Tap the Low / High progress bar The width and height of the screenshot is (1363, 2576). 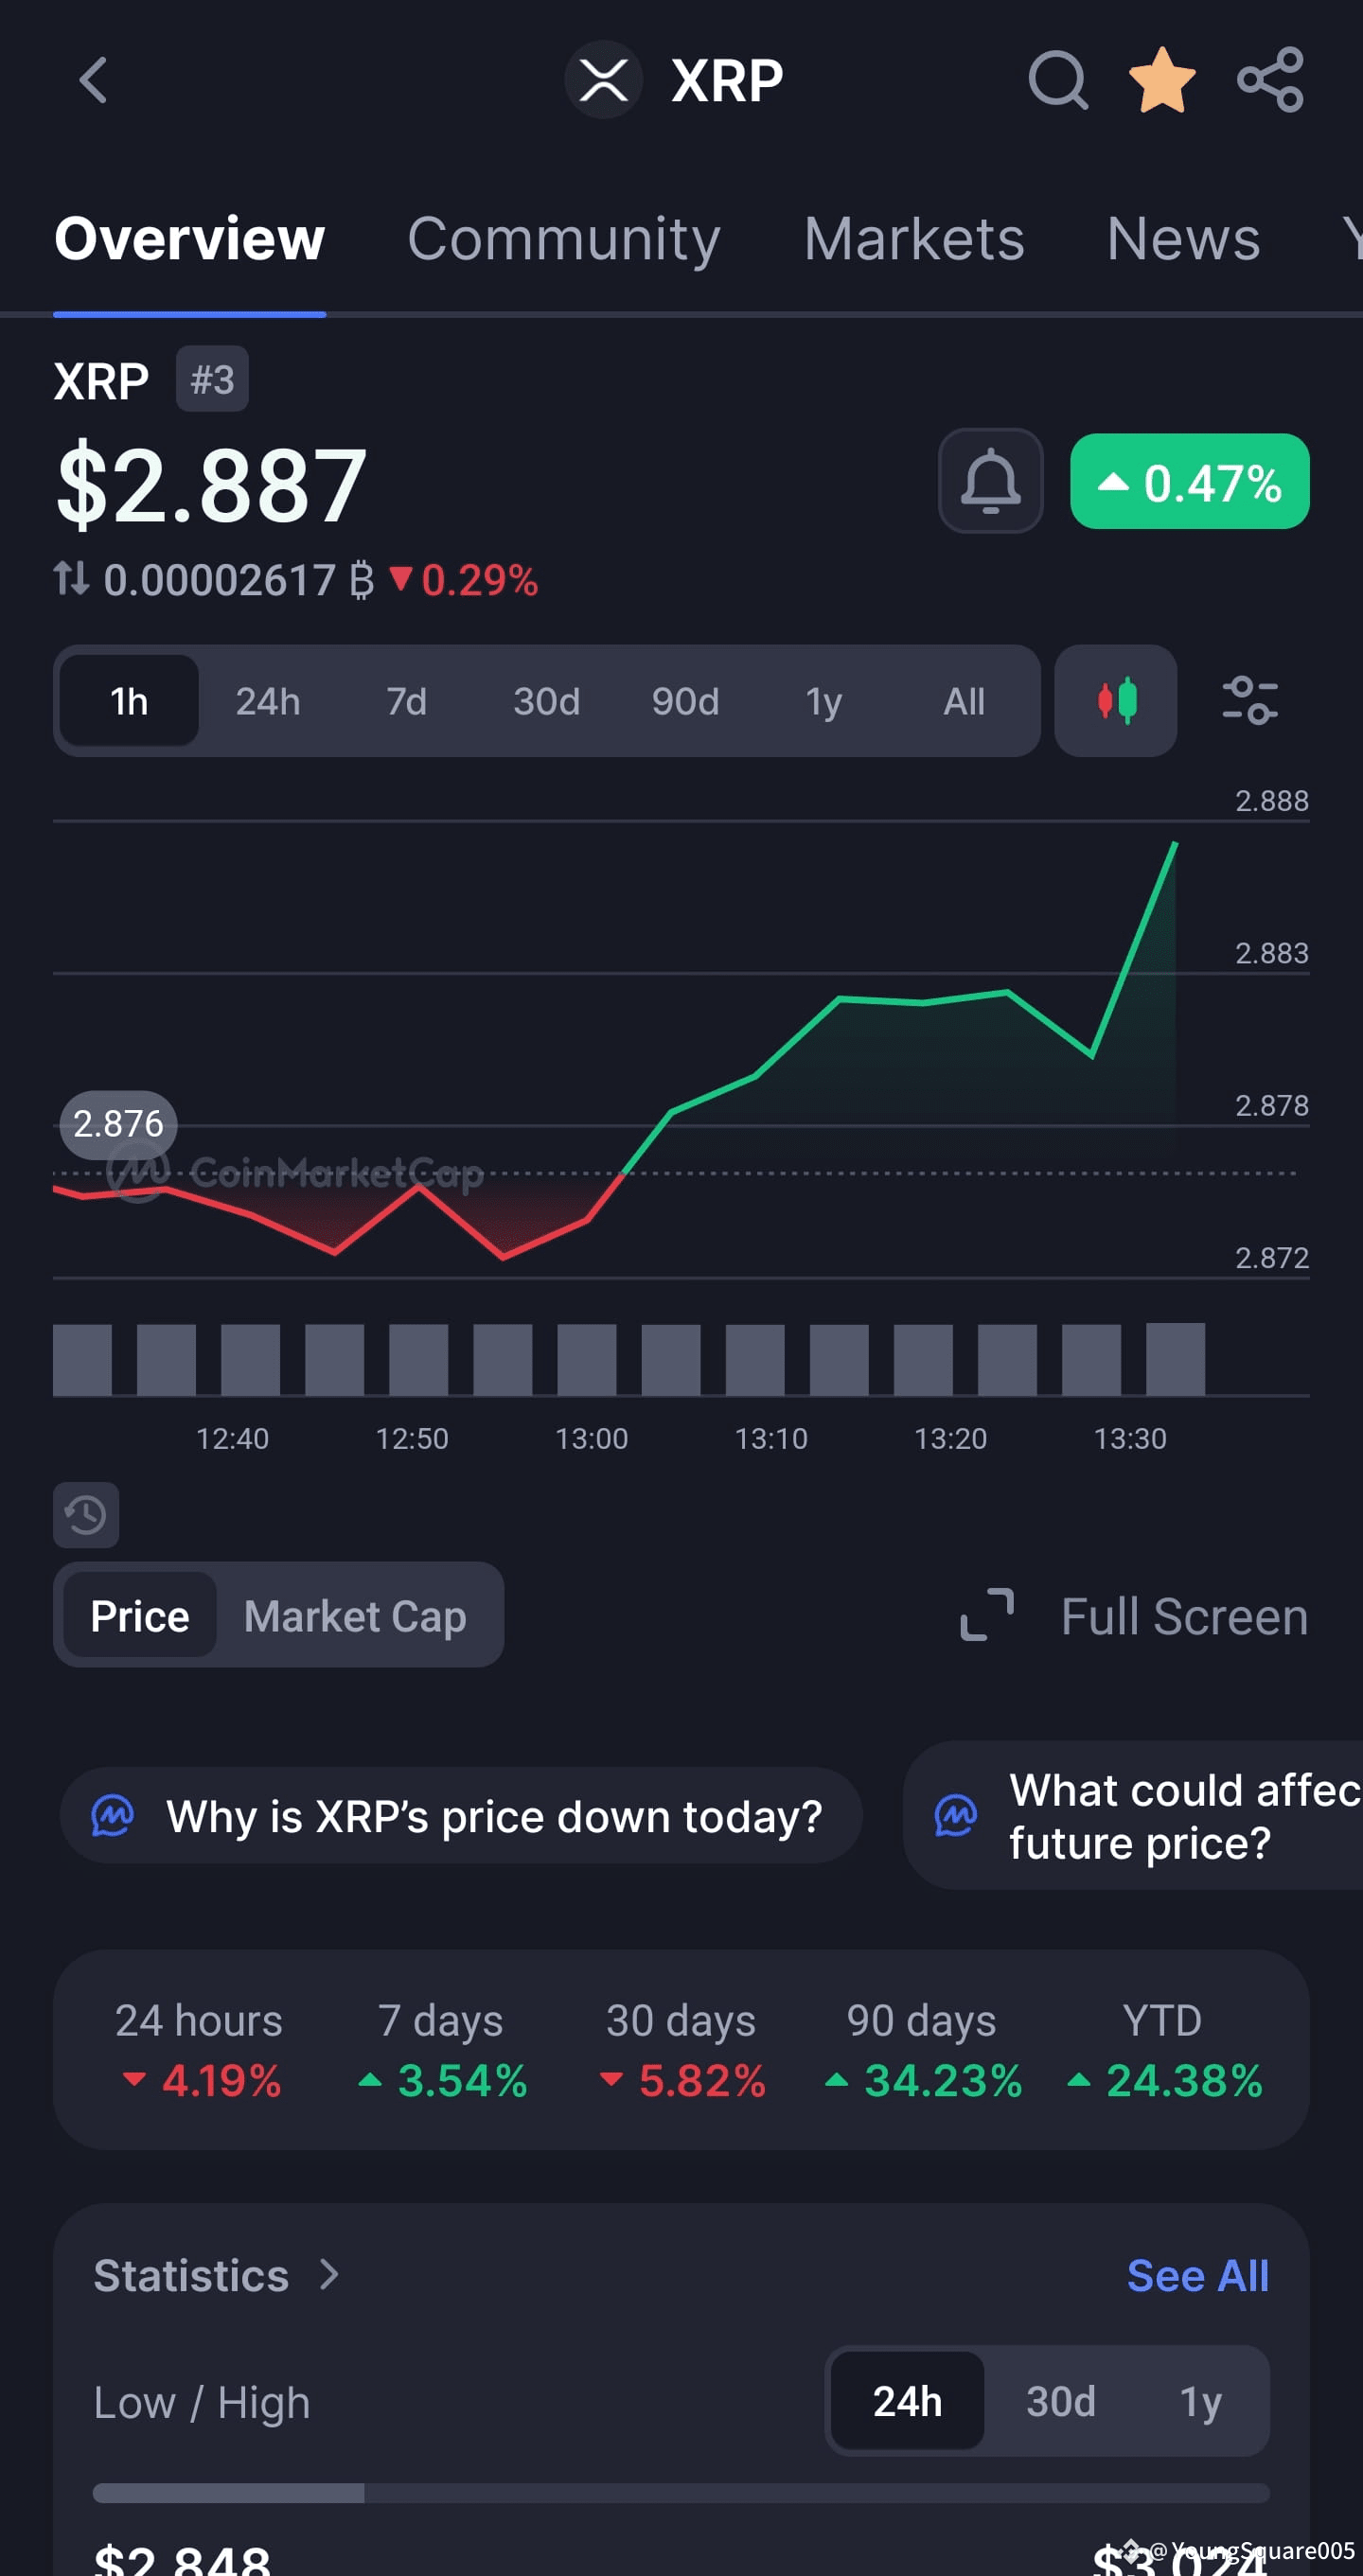[681, 2493]
